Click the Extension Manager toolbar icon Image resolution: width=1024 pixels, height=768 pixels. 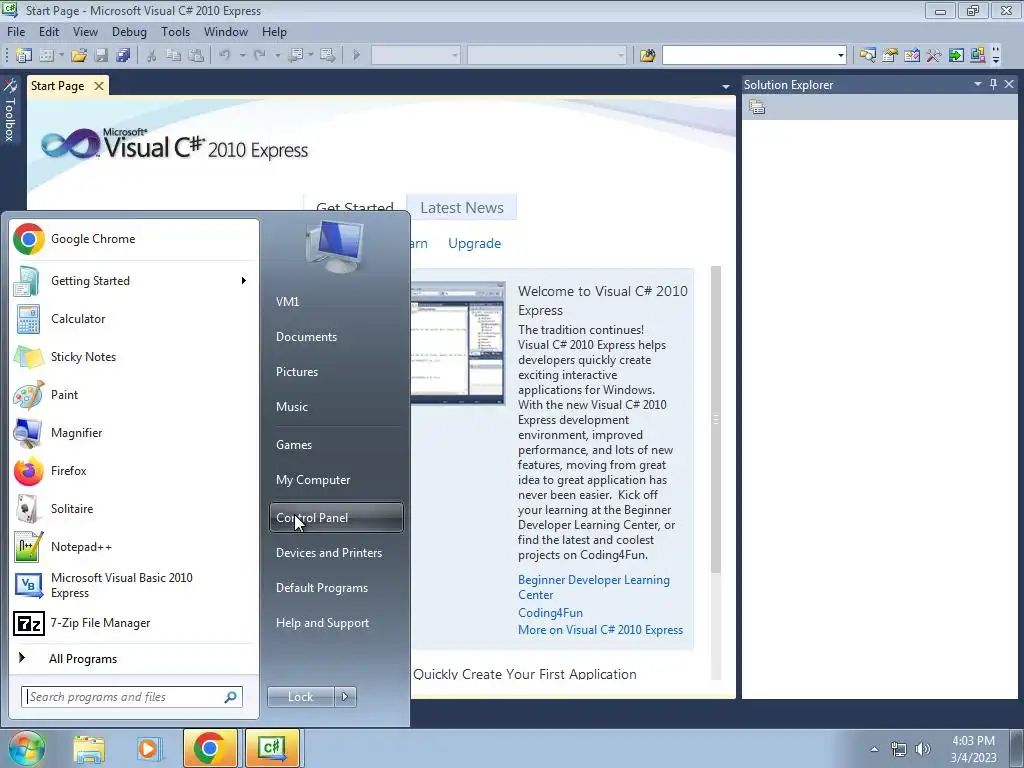pos(978,56)
